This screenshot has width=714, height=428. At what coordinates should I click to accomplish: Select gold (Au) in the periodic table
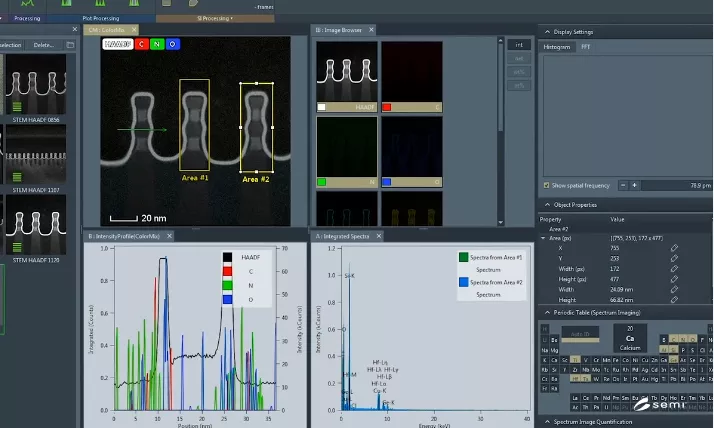(x=645, y=379)
